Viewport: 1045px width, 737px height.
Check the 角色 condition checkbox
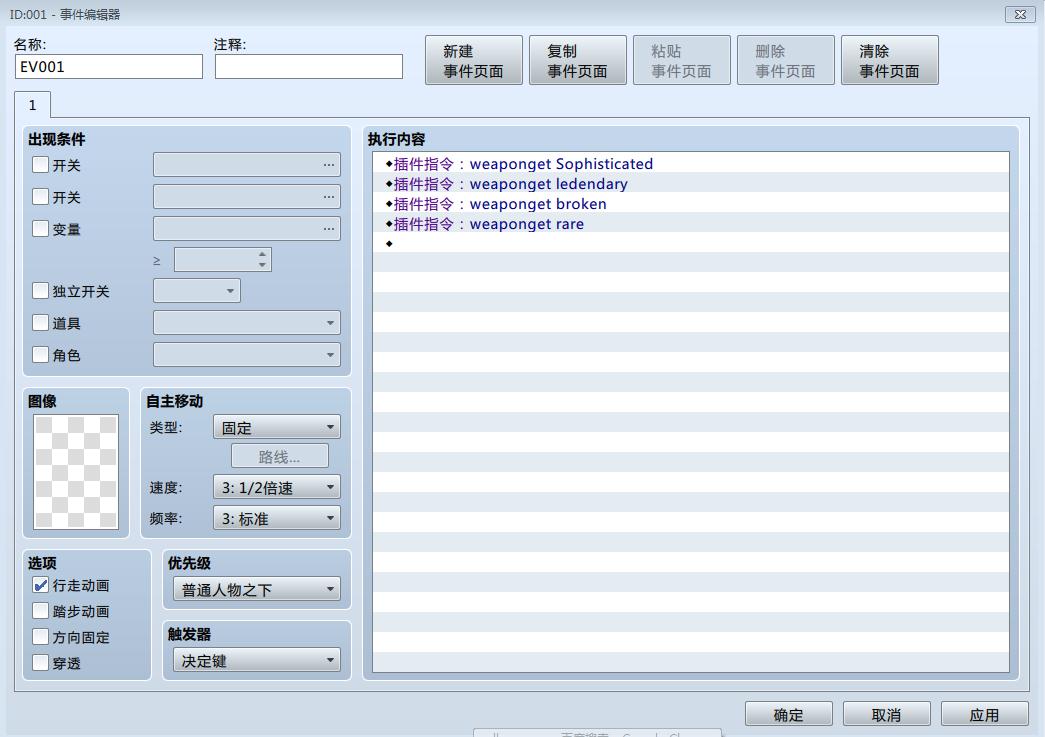[41, 355]
